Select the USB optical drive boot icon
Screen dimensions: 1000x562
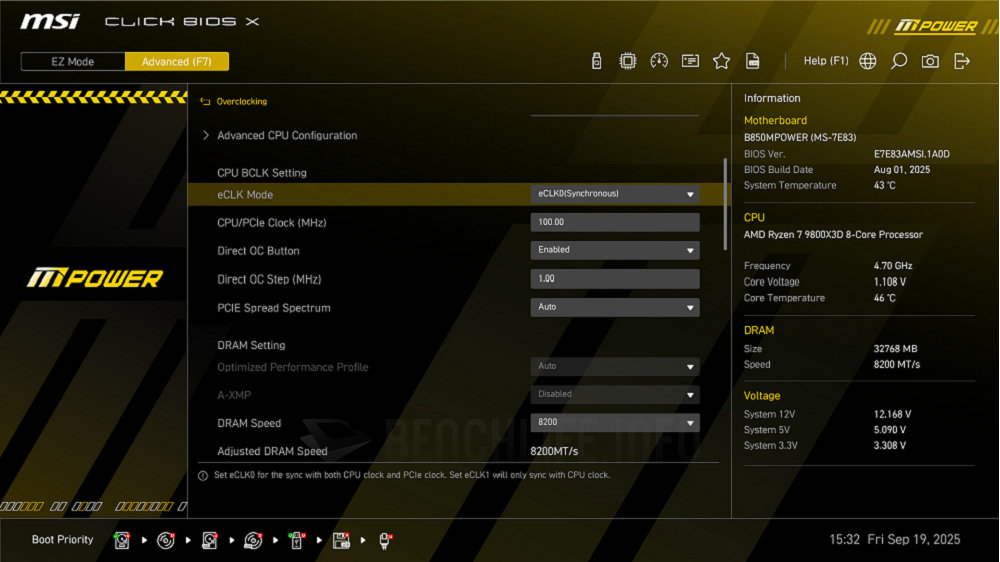tap(253, 540)
